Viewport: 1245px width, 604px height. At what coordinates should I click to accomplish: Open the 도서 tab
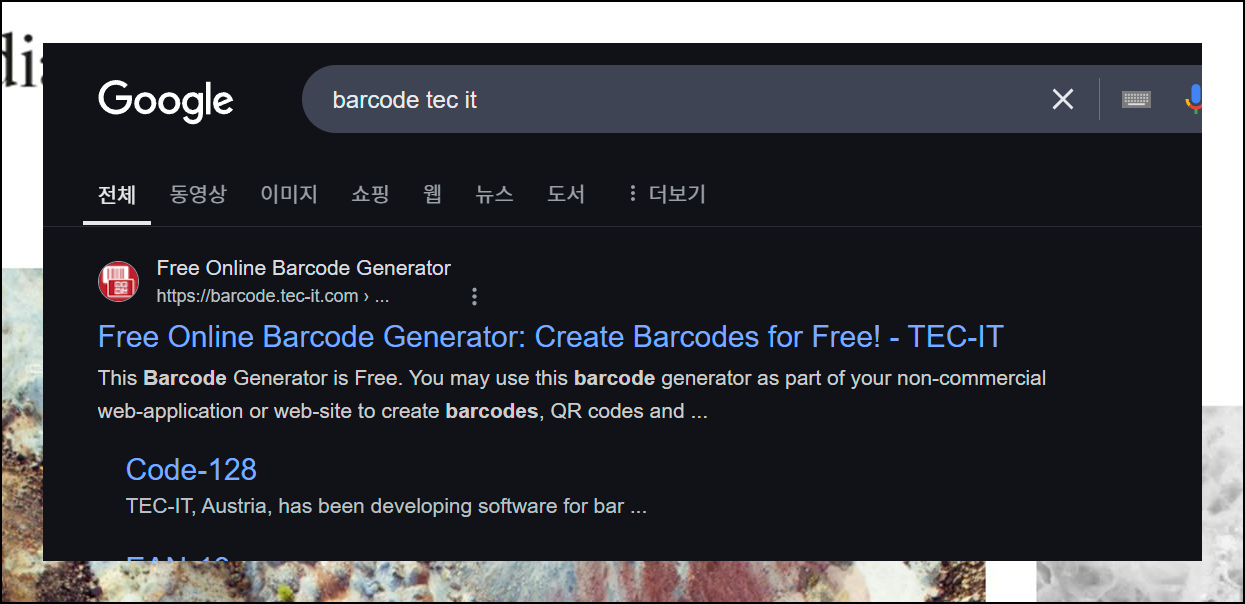(566, 194)
